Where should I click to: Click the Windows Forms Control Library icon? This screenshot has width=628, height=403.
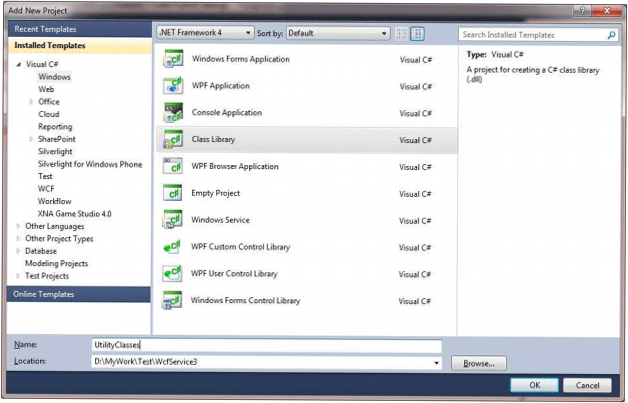pos(172,300)
